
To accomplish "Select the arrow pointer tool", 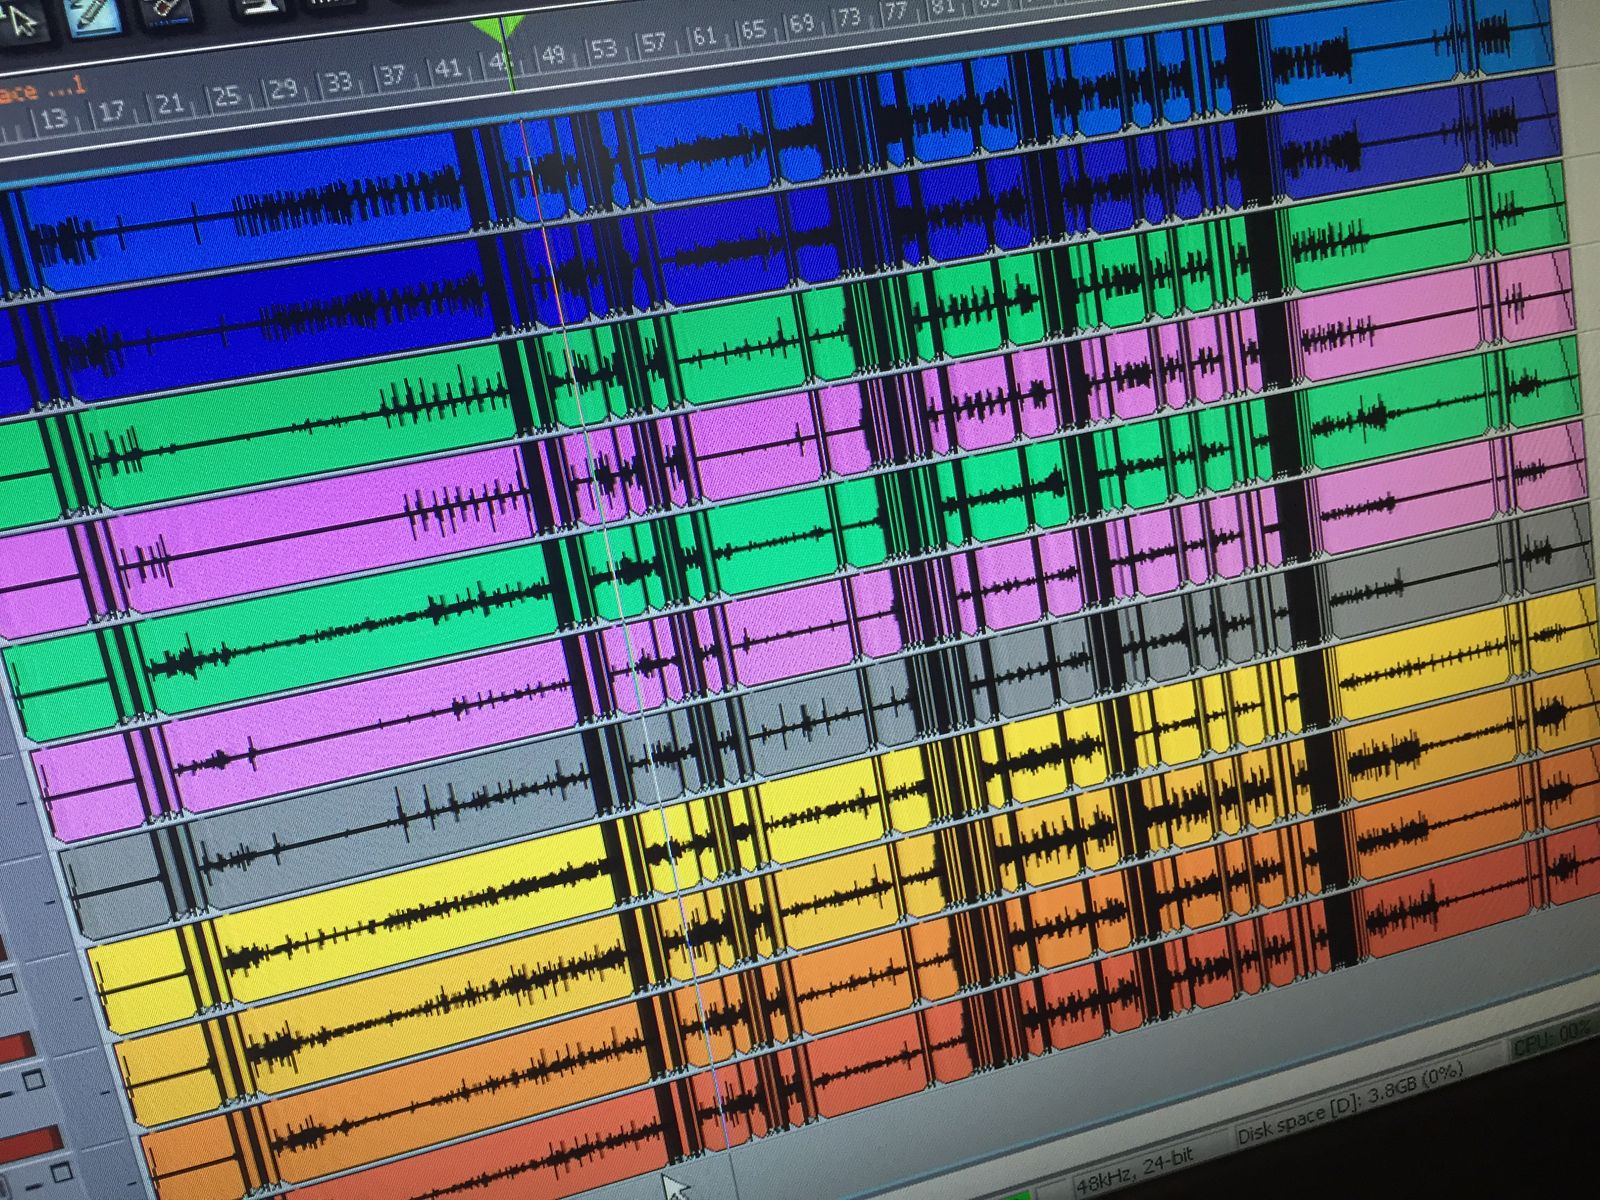I will point(22,20).
